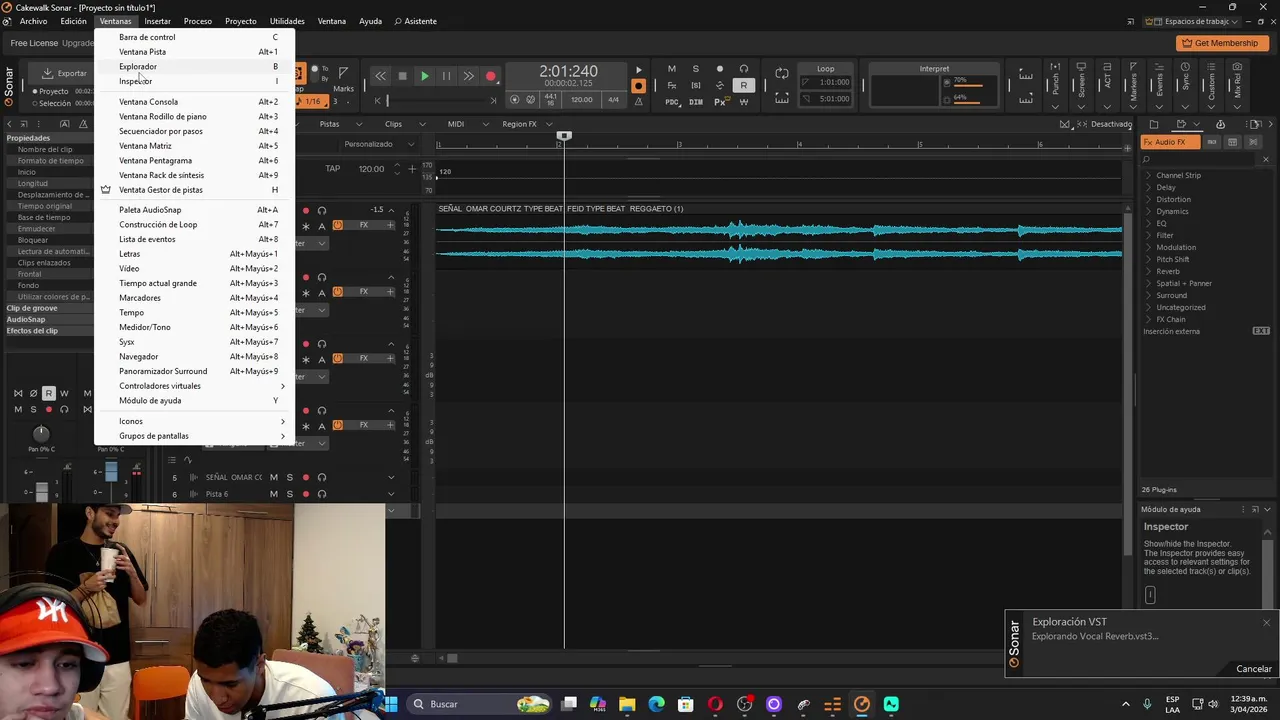Open File Explorer from Windows taskbar
Viewport: 1280px width, 720px height.
[627, 704]
